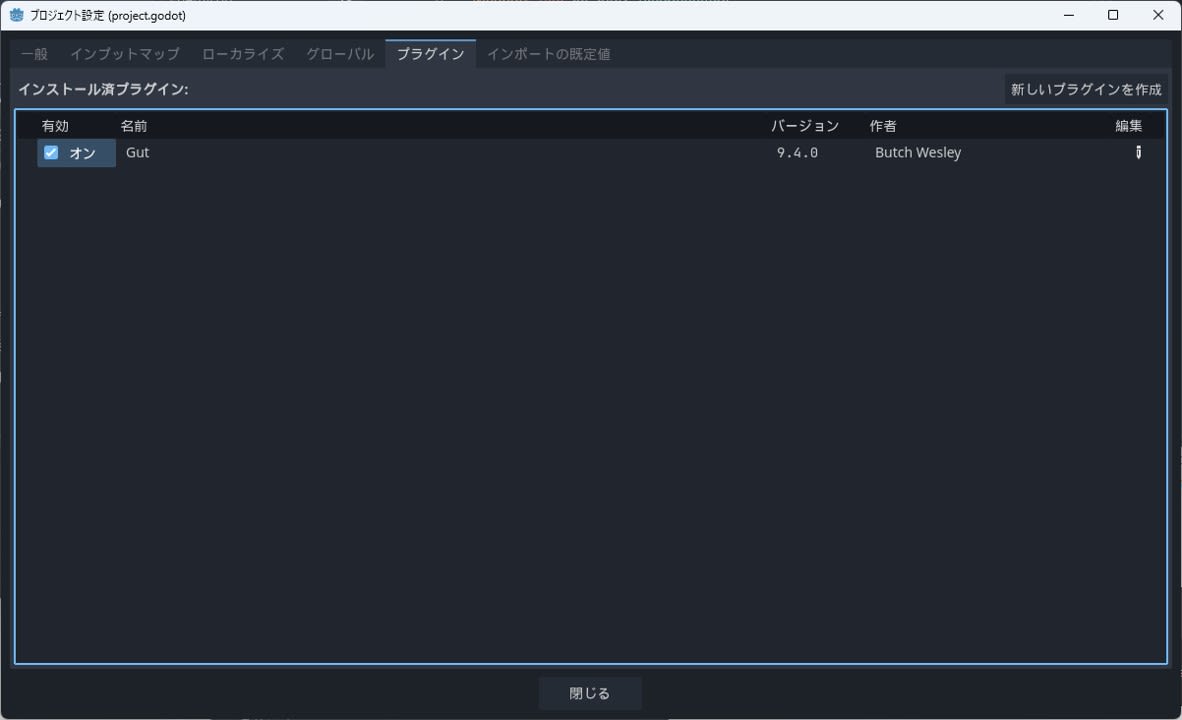Select the プラグイン tab

pyautogui.click(x=430, y=54)
